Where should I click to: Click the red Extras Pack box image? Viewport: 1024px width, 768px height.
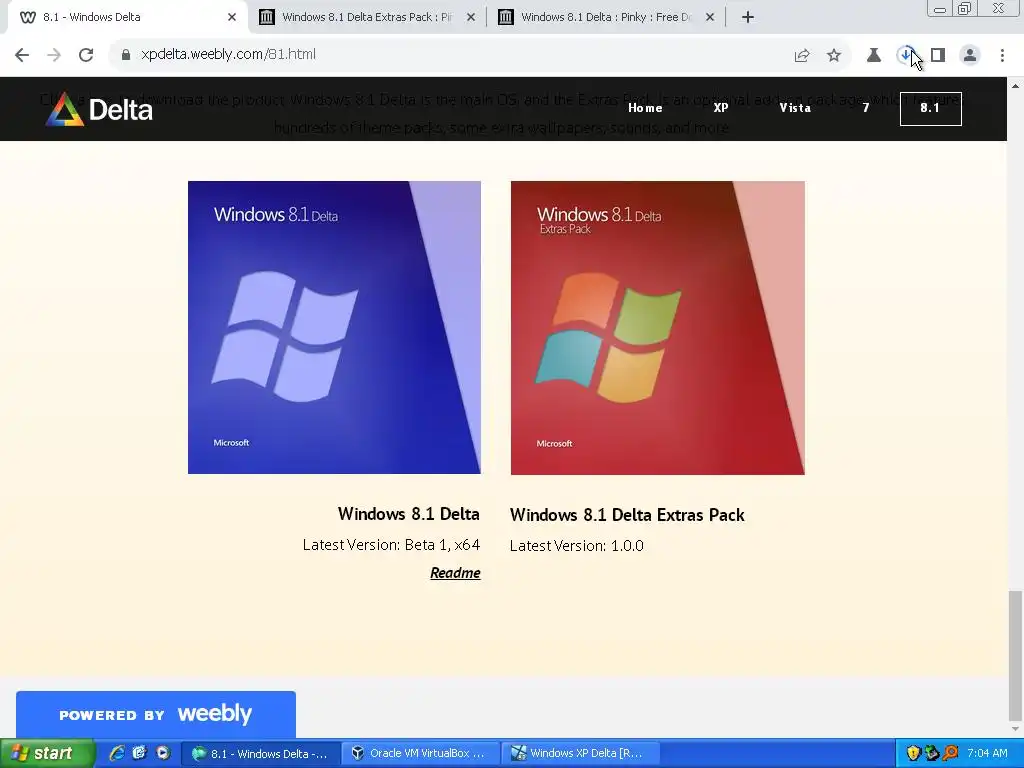coord(658,328)
